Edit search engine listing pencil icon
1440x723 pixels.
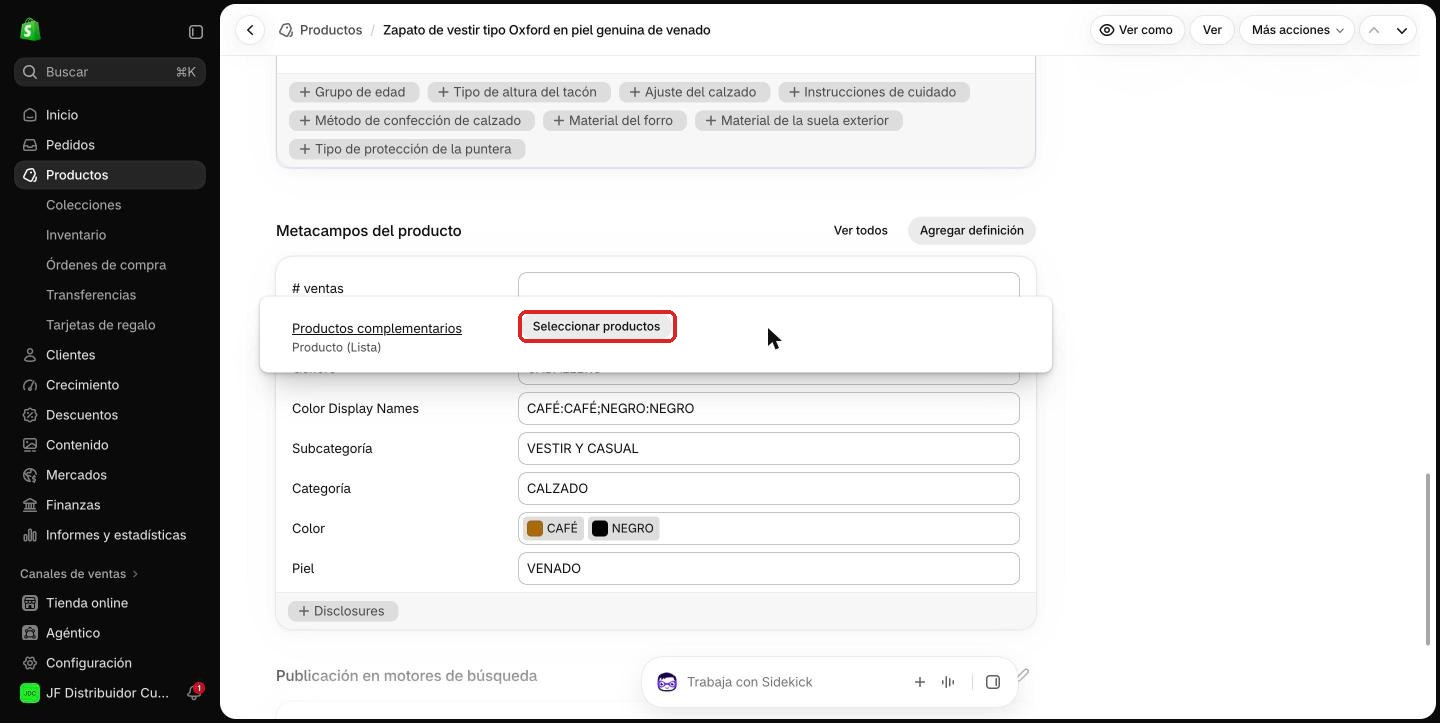coord(1023,675)
